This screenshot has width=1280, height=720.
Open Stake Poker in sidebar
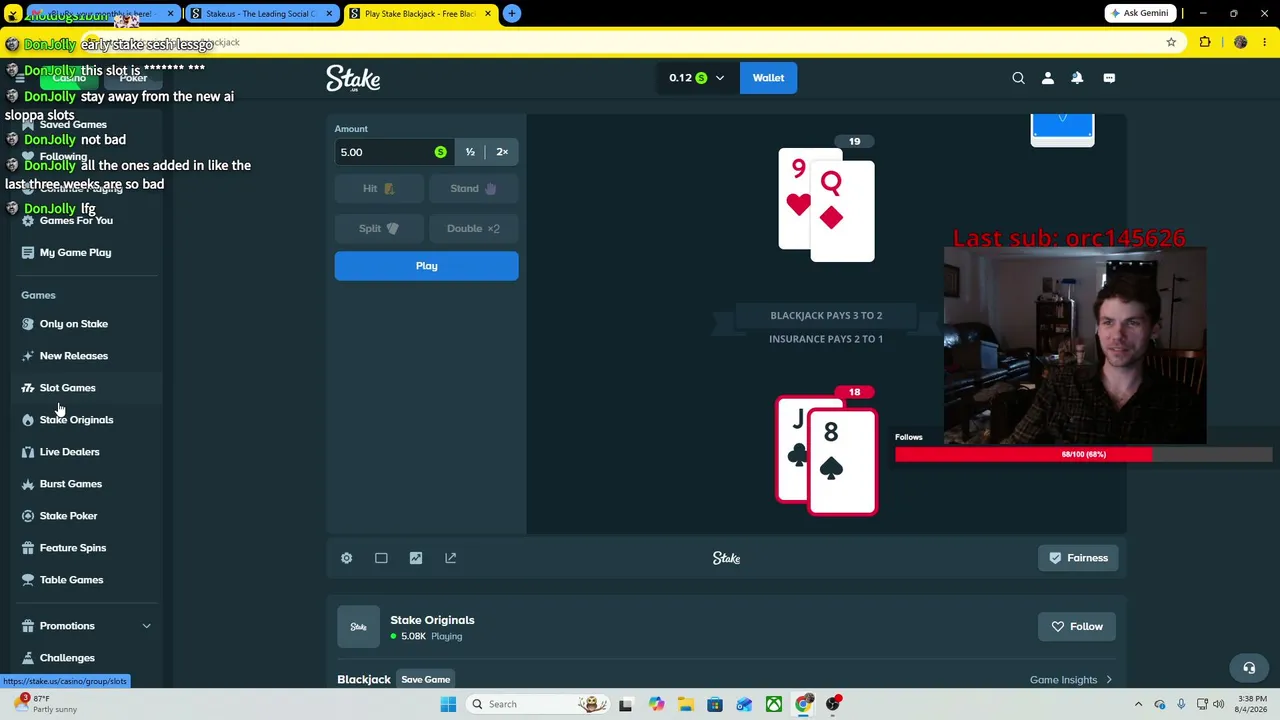click(x=68, y=516)
